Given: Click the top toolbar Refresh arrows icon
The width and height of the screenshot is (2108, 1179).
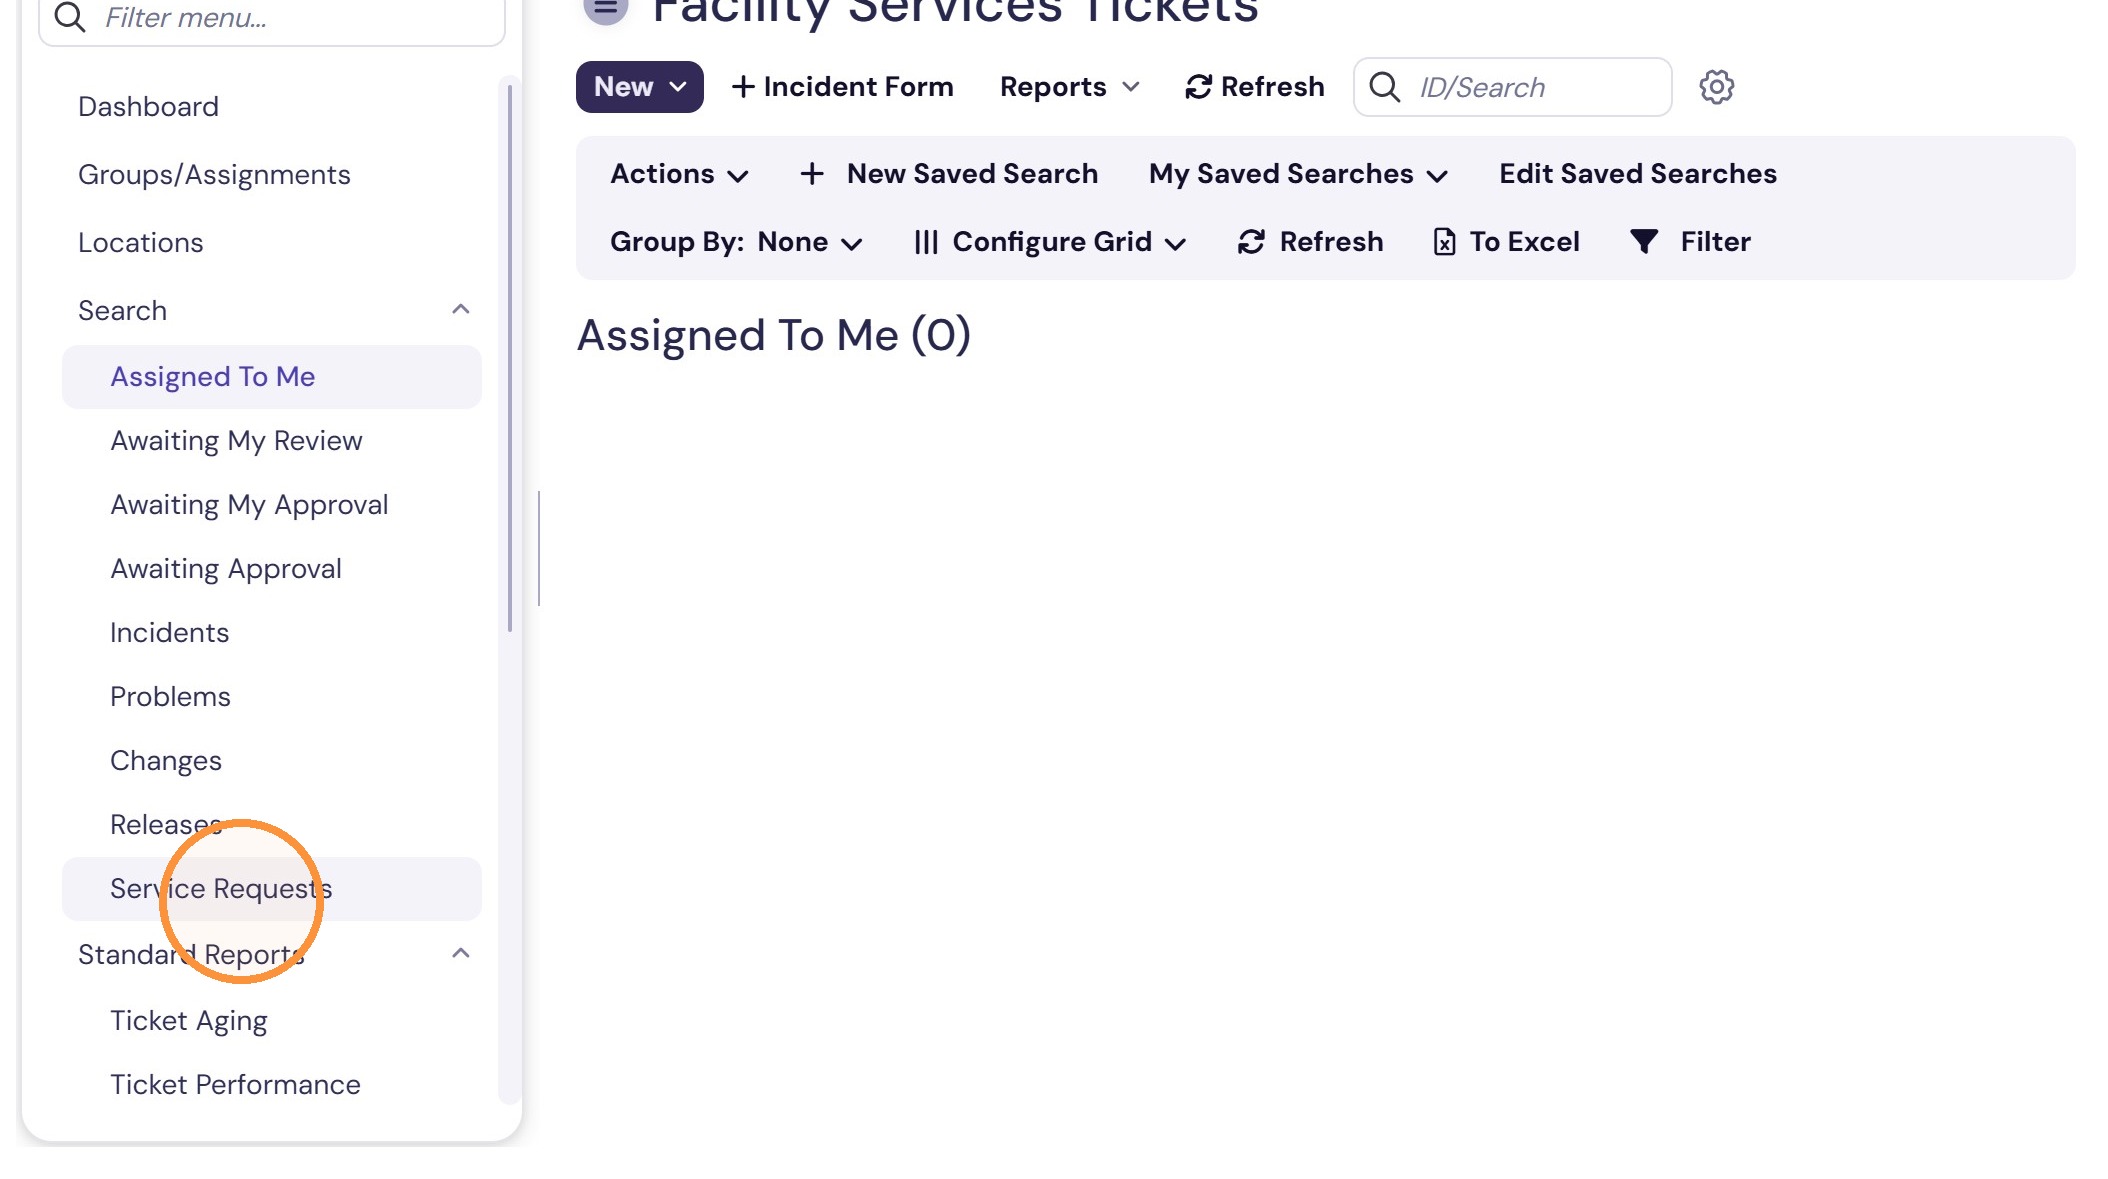Looking at the screenshot, I should pyautogui.click(x=1198, y=87).
